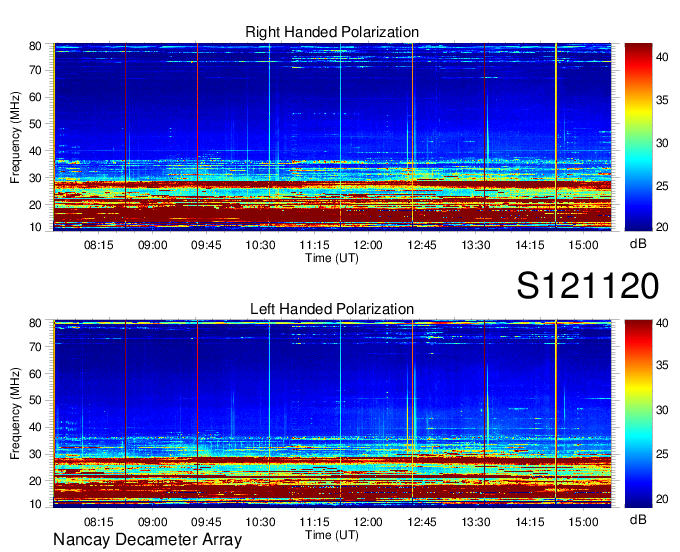
Task: Click the 50 MHz tick on the Left Handed plot
Action: [35, 401]
